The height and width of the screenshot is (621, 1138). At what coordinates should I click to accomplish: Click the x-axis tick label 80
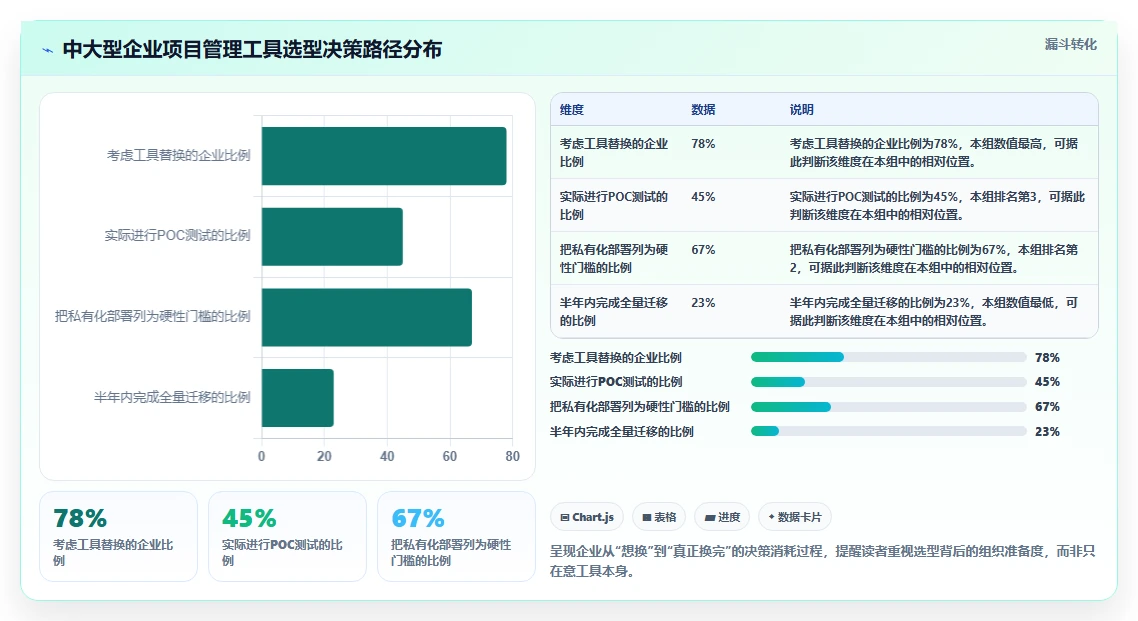click(x=512, y=456)
